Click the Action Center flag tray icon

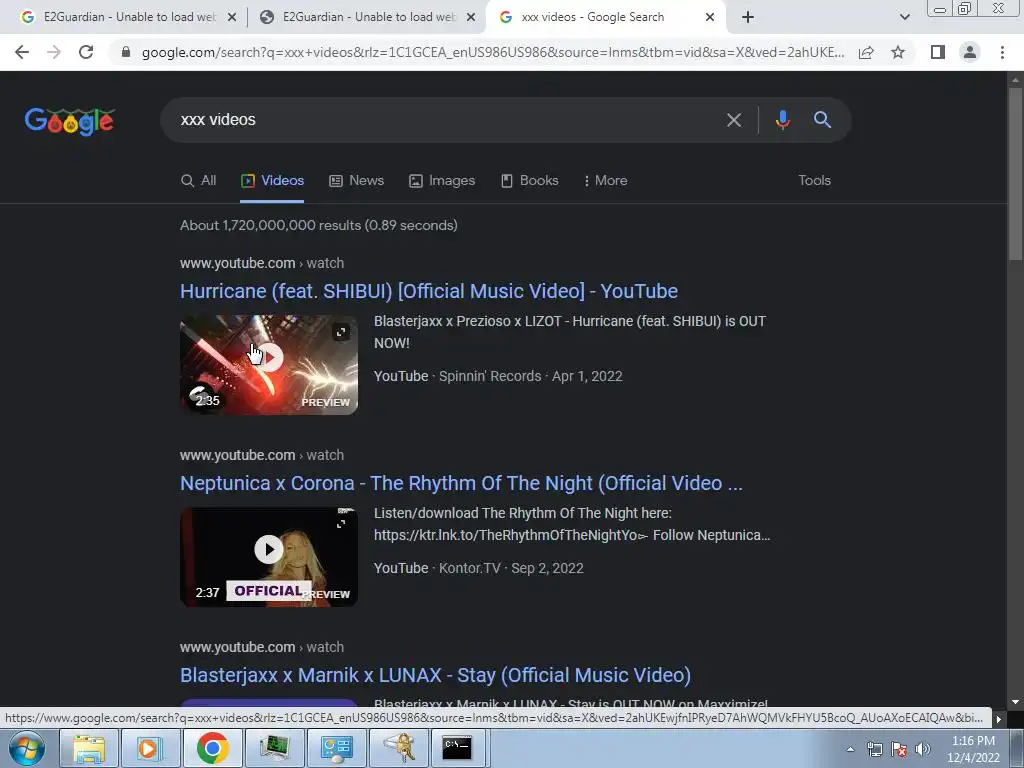coord(899,749)
